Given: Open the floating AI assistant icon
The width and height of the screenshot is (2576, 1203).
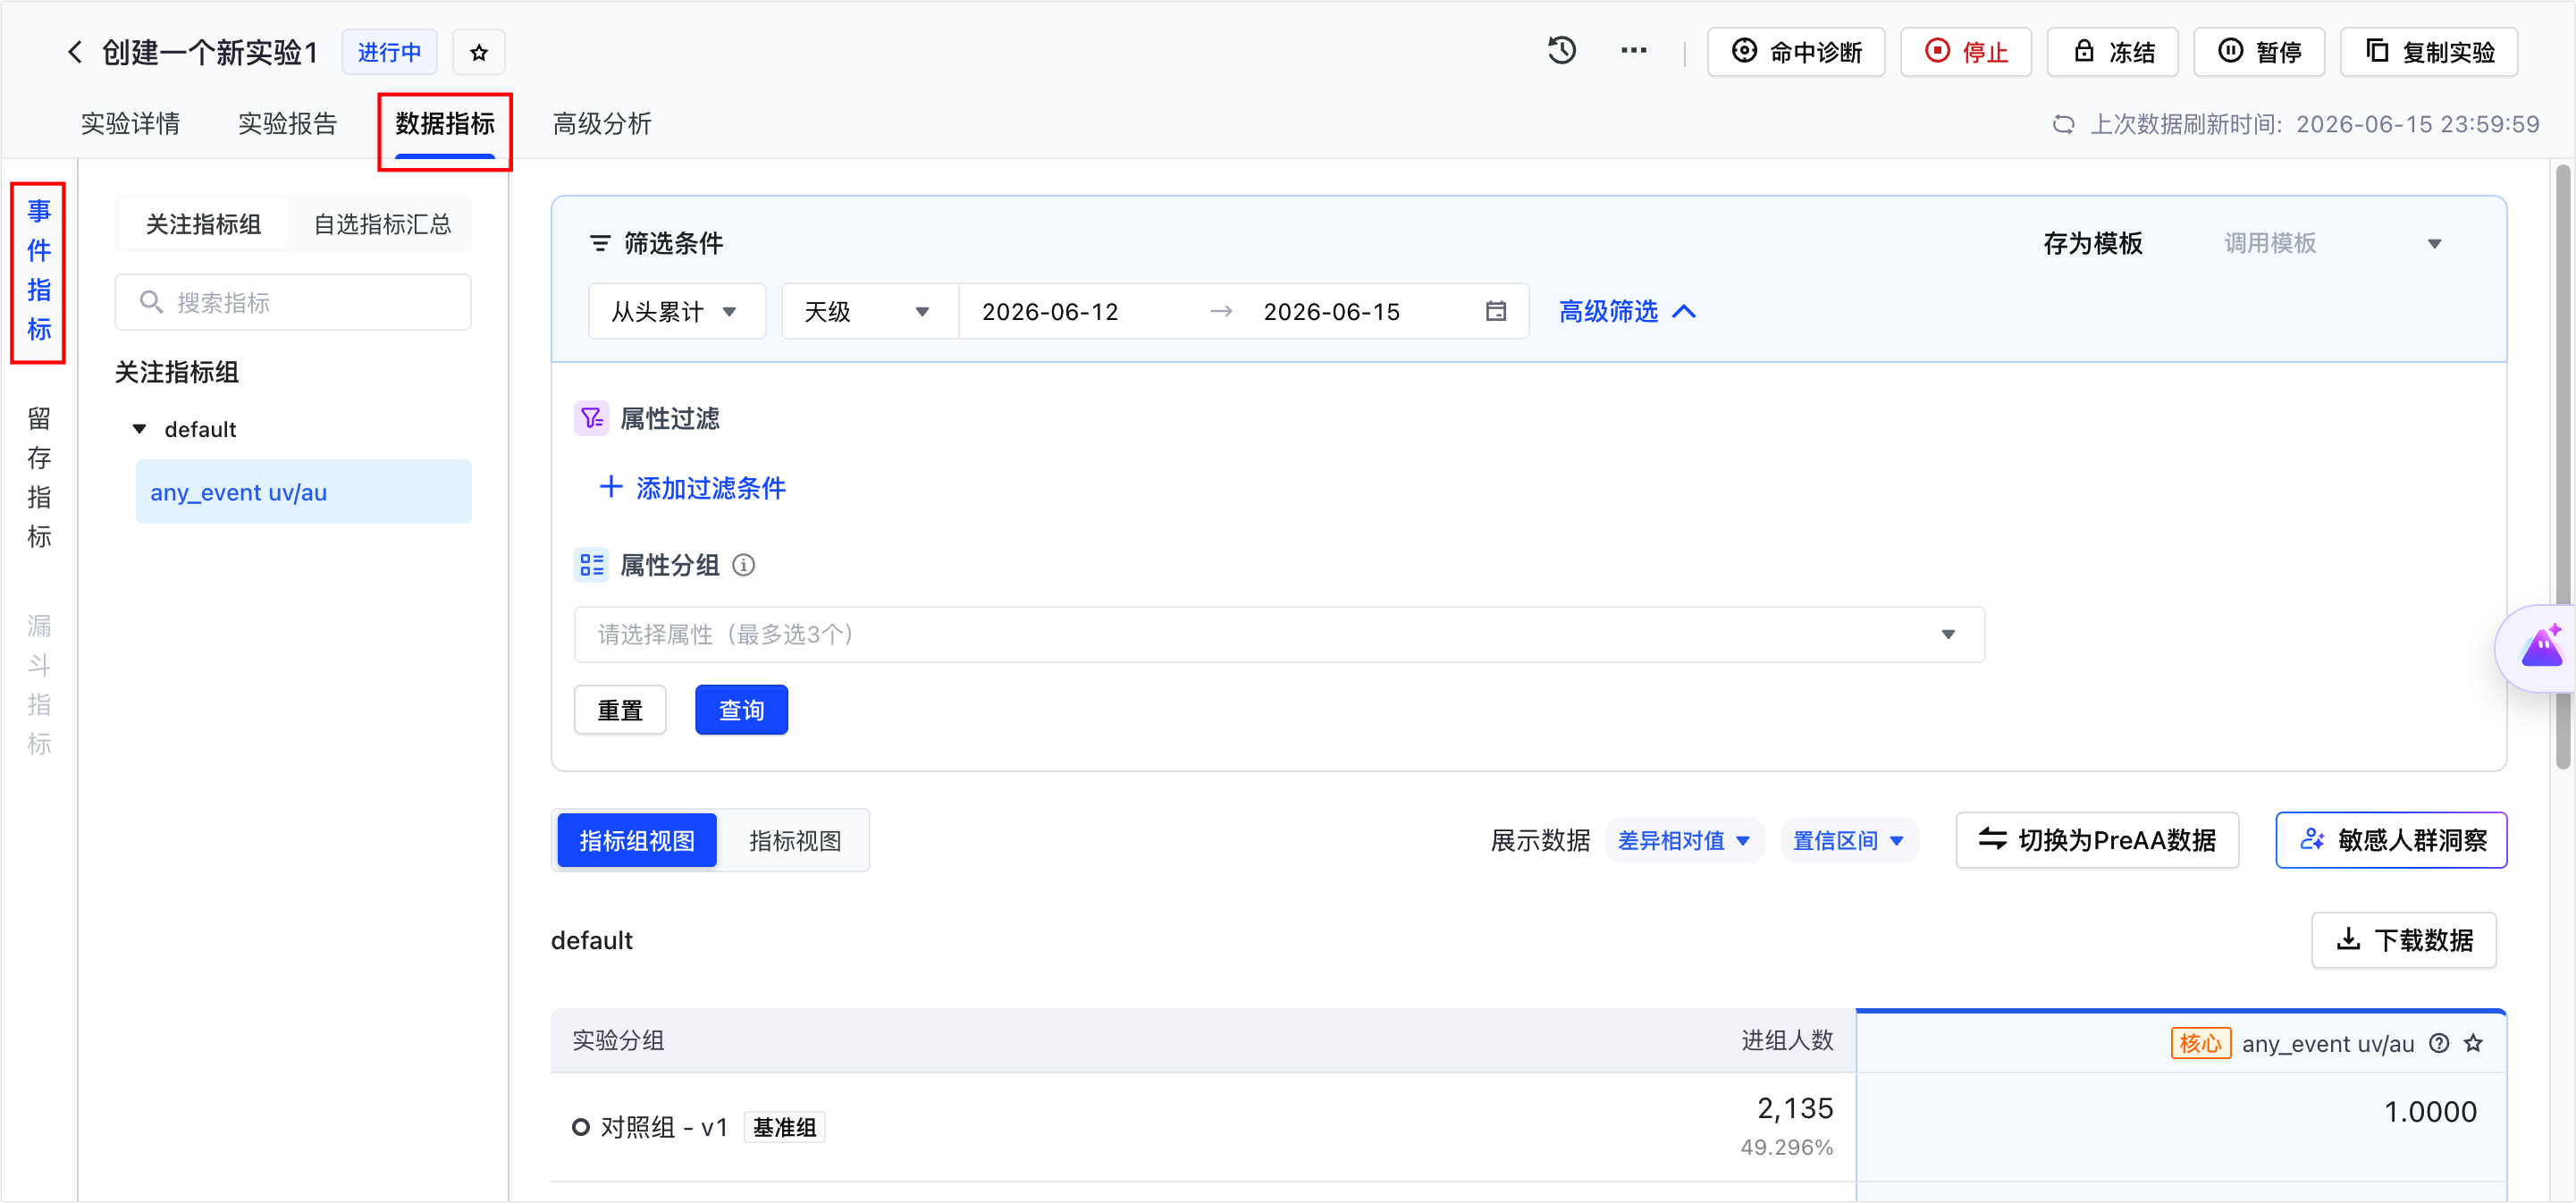Looking at the screenshot, I should tap(2542, 648).
